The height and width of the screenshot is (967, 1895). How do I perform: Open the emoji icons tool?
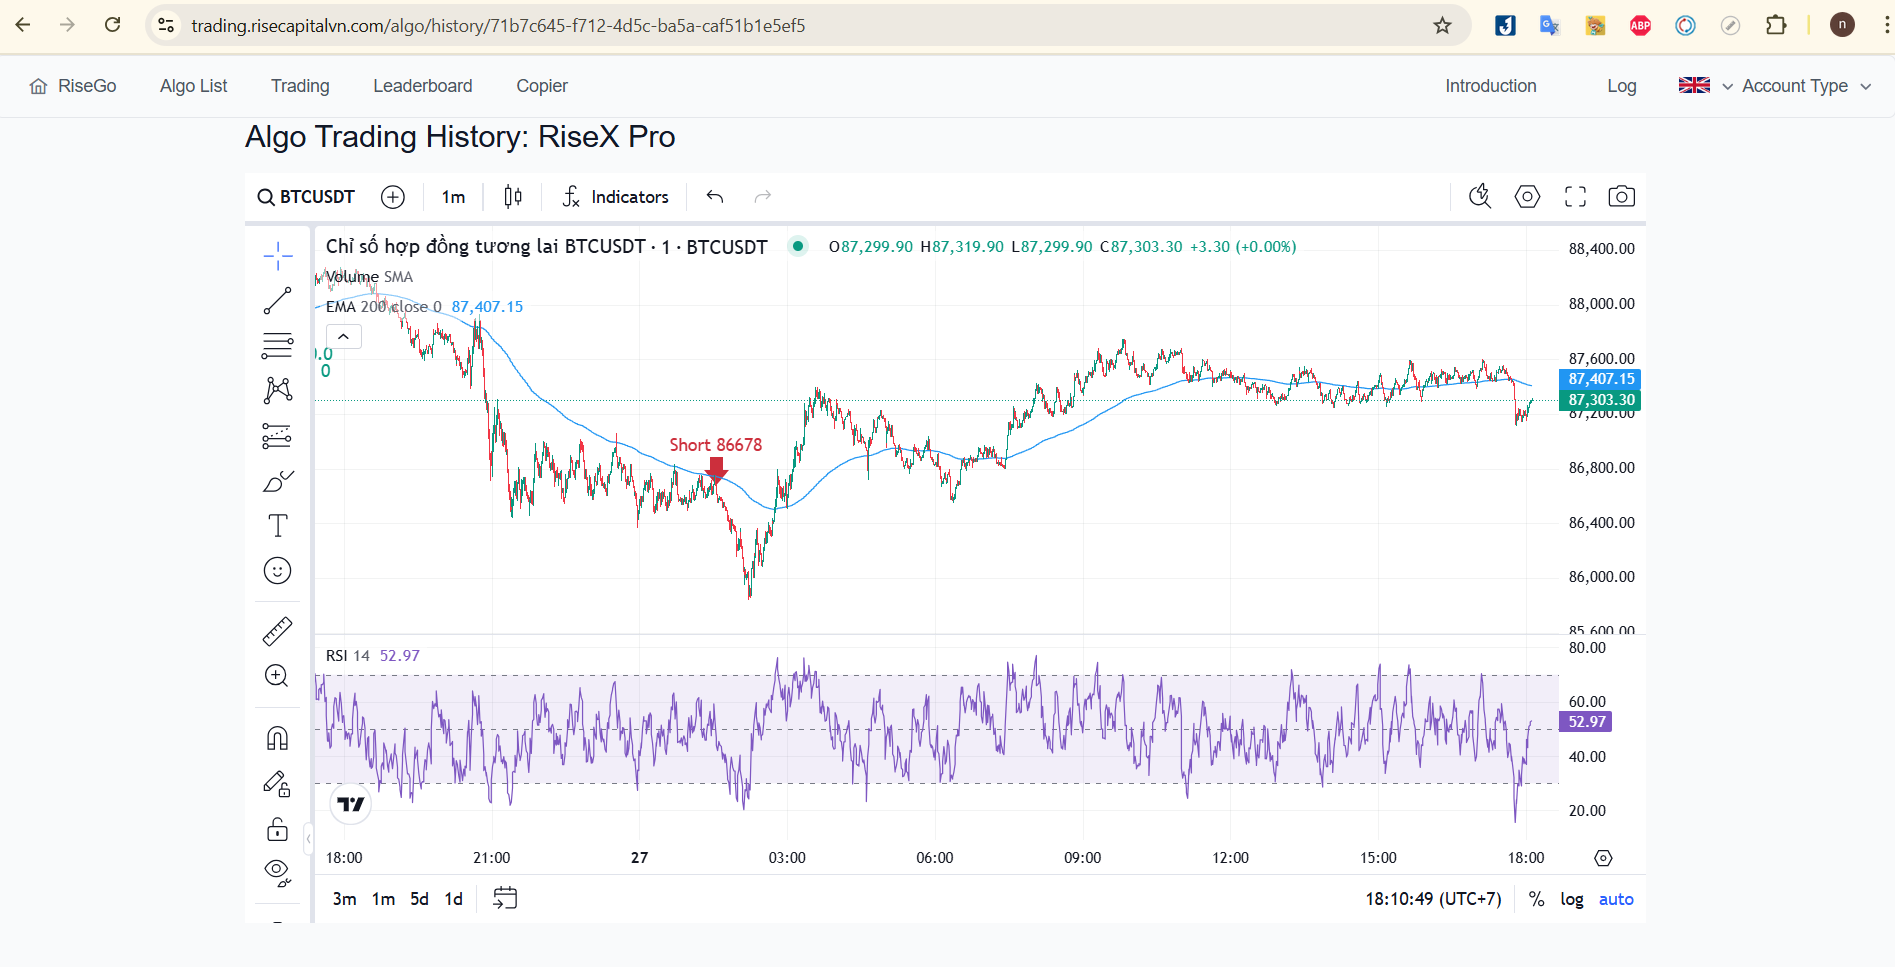pyautogui.click(x=278, y=571)
